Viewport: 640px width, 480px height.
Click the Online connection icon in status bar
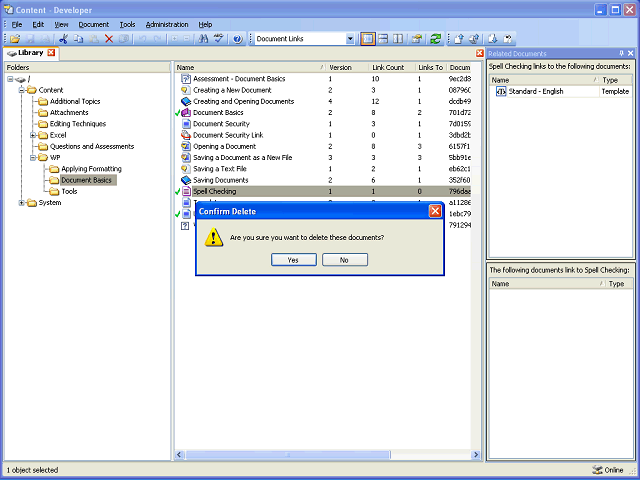coord(597,470)
